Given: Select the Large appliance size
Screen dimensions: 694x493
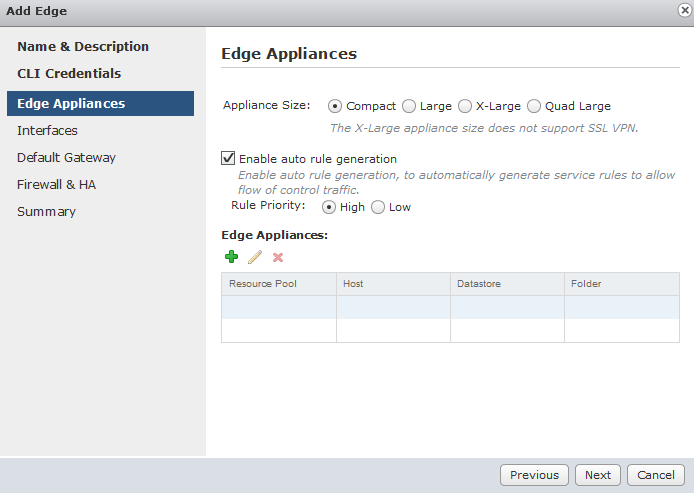Looking at the screenshot, I should click(x=409, y=106).
